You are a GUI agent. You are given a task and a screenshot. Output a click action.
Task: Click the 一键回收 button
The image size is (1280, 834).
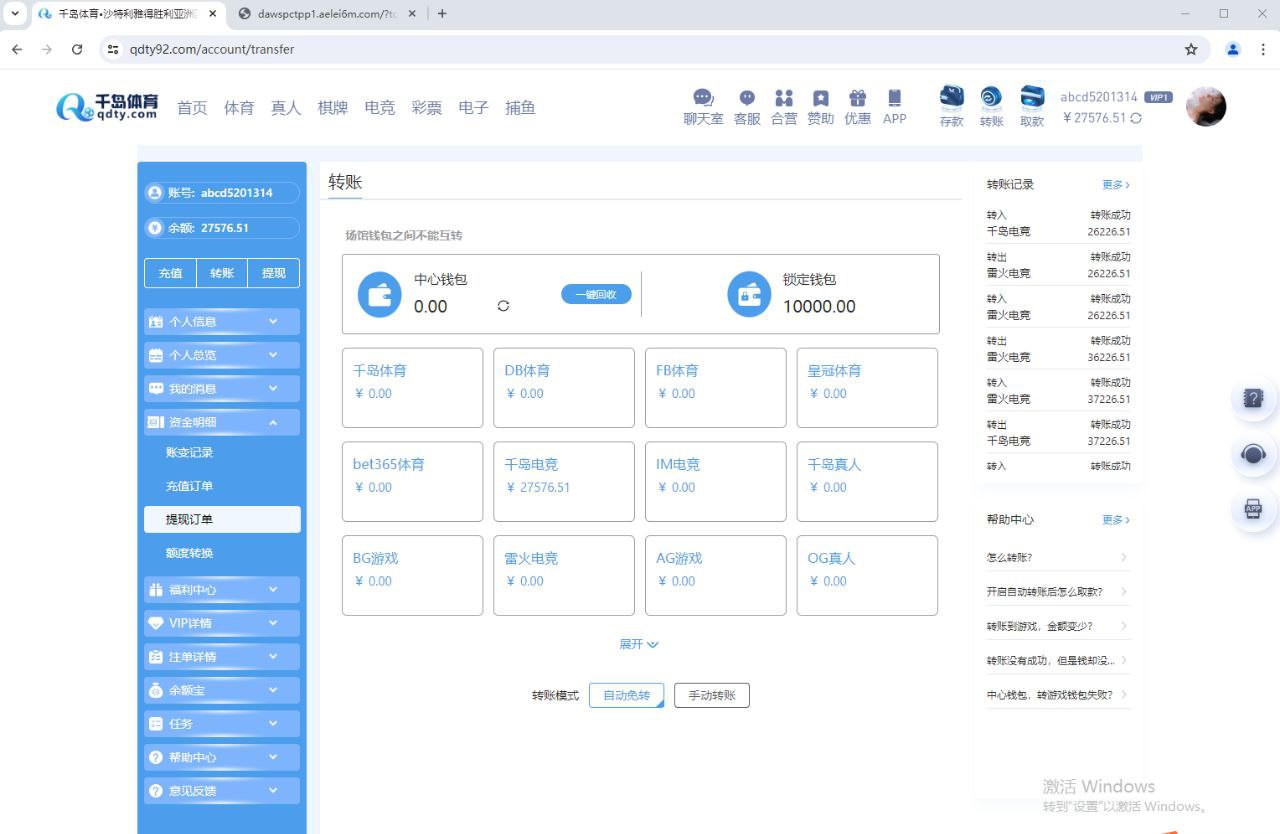[x=596, y=294]
